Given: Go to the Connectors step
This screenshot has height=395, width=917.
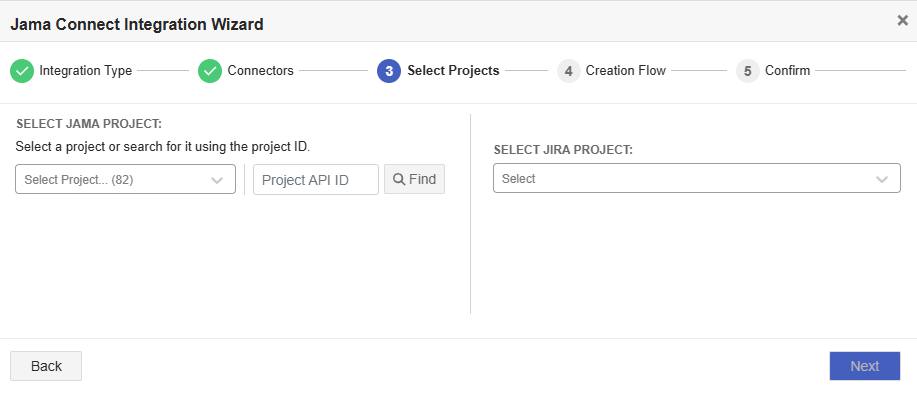Looking at the screenshot, I should pos(261,71).
